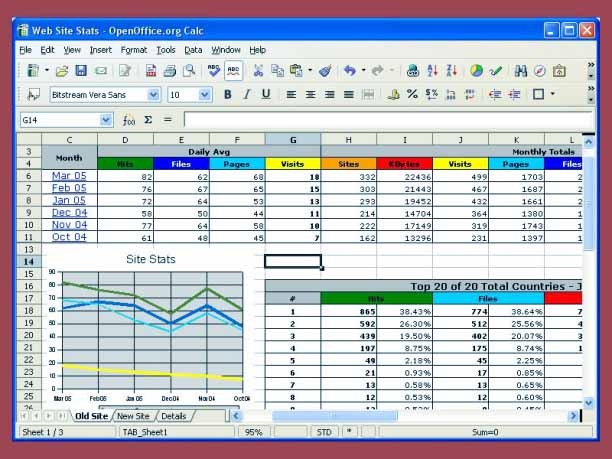Select the Paintbrush format tool
612x459 pixels.
pyautogui.click(x=325, y=71)
